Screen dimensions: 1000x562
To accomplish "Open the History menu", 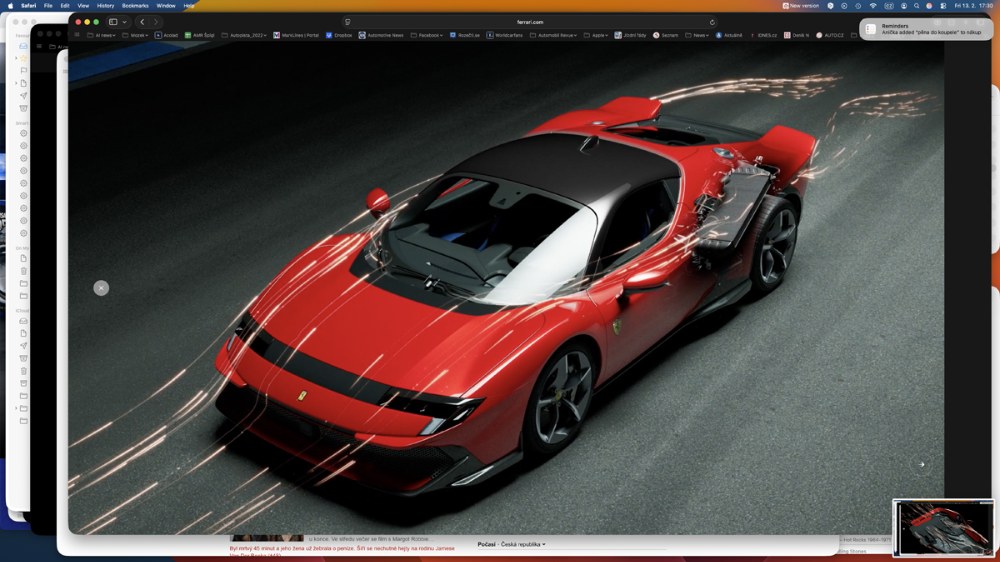I will (105, 6).
